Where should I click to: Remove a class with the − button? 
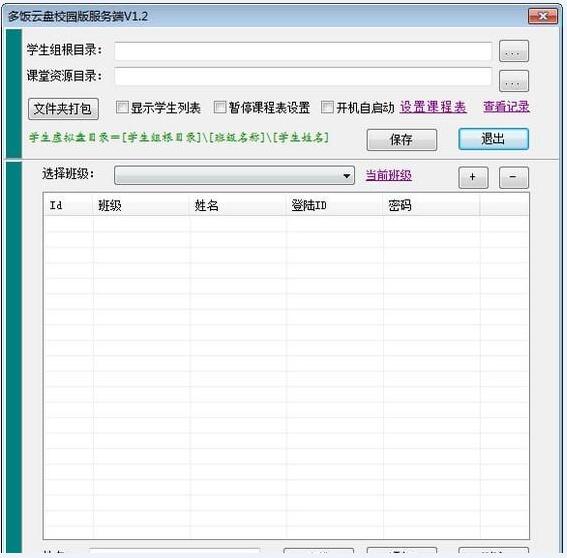coord(513,177)
